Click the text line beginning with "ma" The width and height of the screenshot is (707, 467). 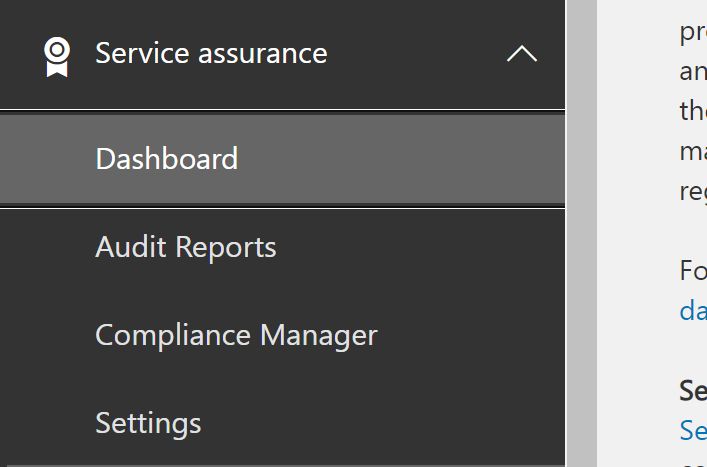point(693,151)
